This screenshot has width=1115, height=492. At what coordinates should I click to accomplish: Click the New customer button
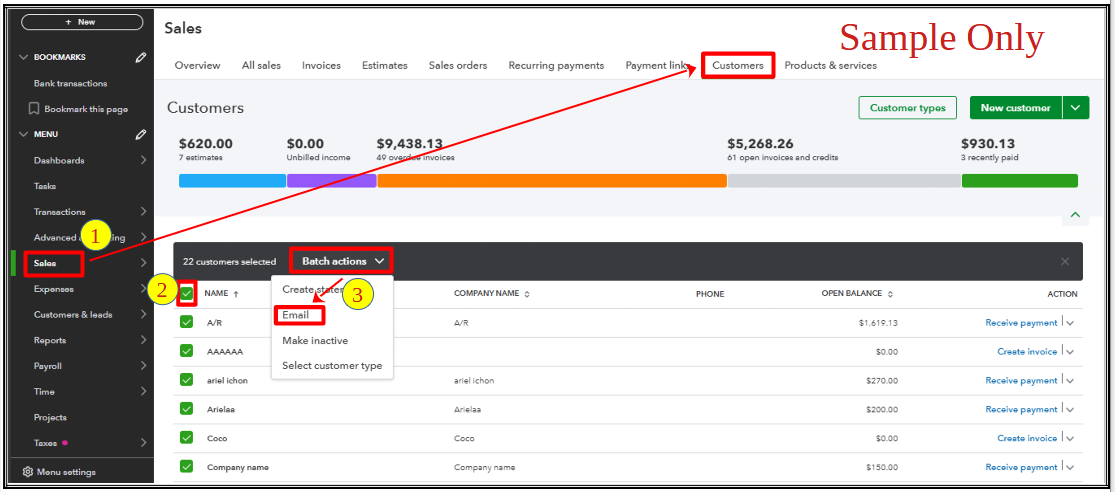(1015, 108)
